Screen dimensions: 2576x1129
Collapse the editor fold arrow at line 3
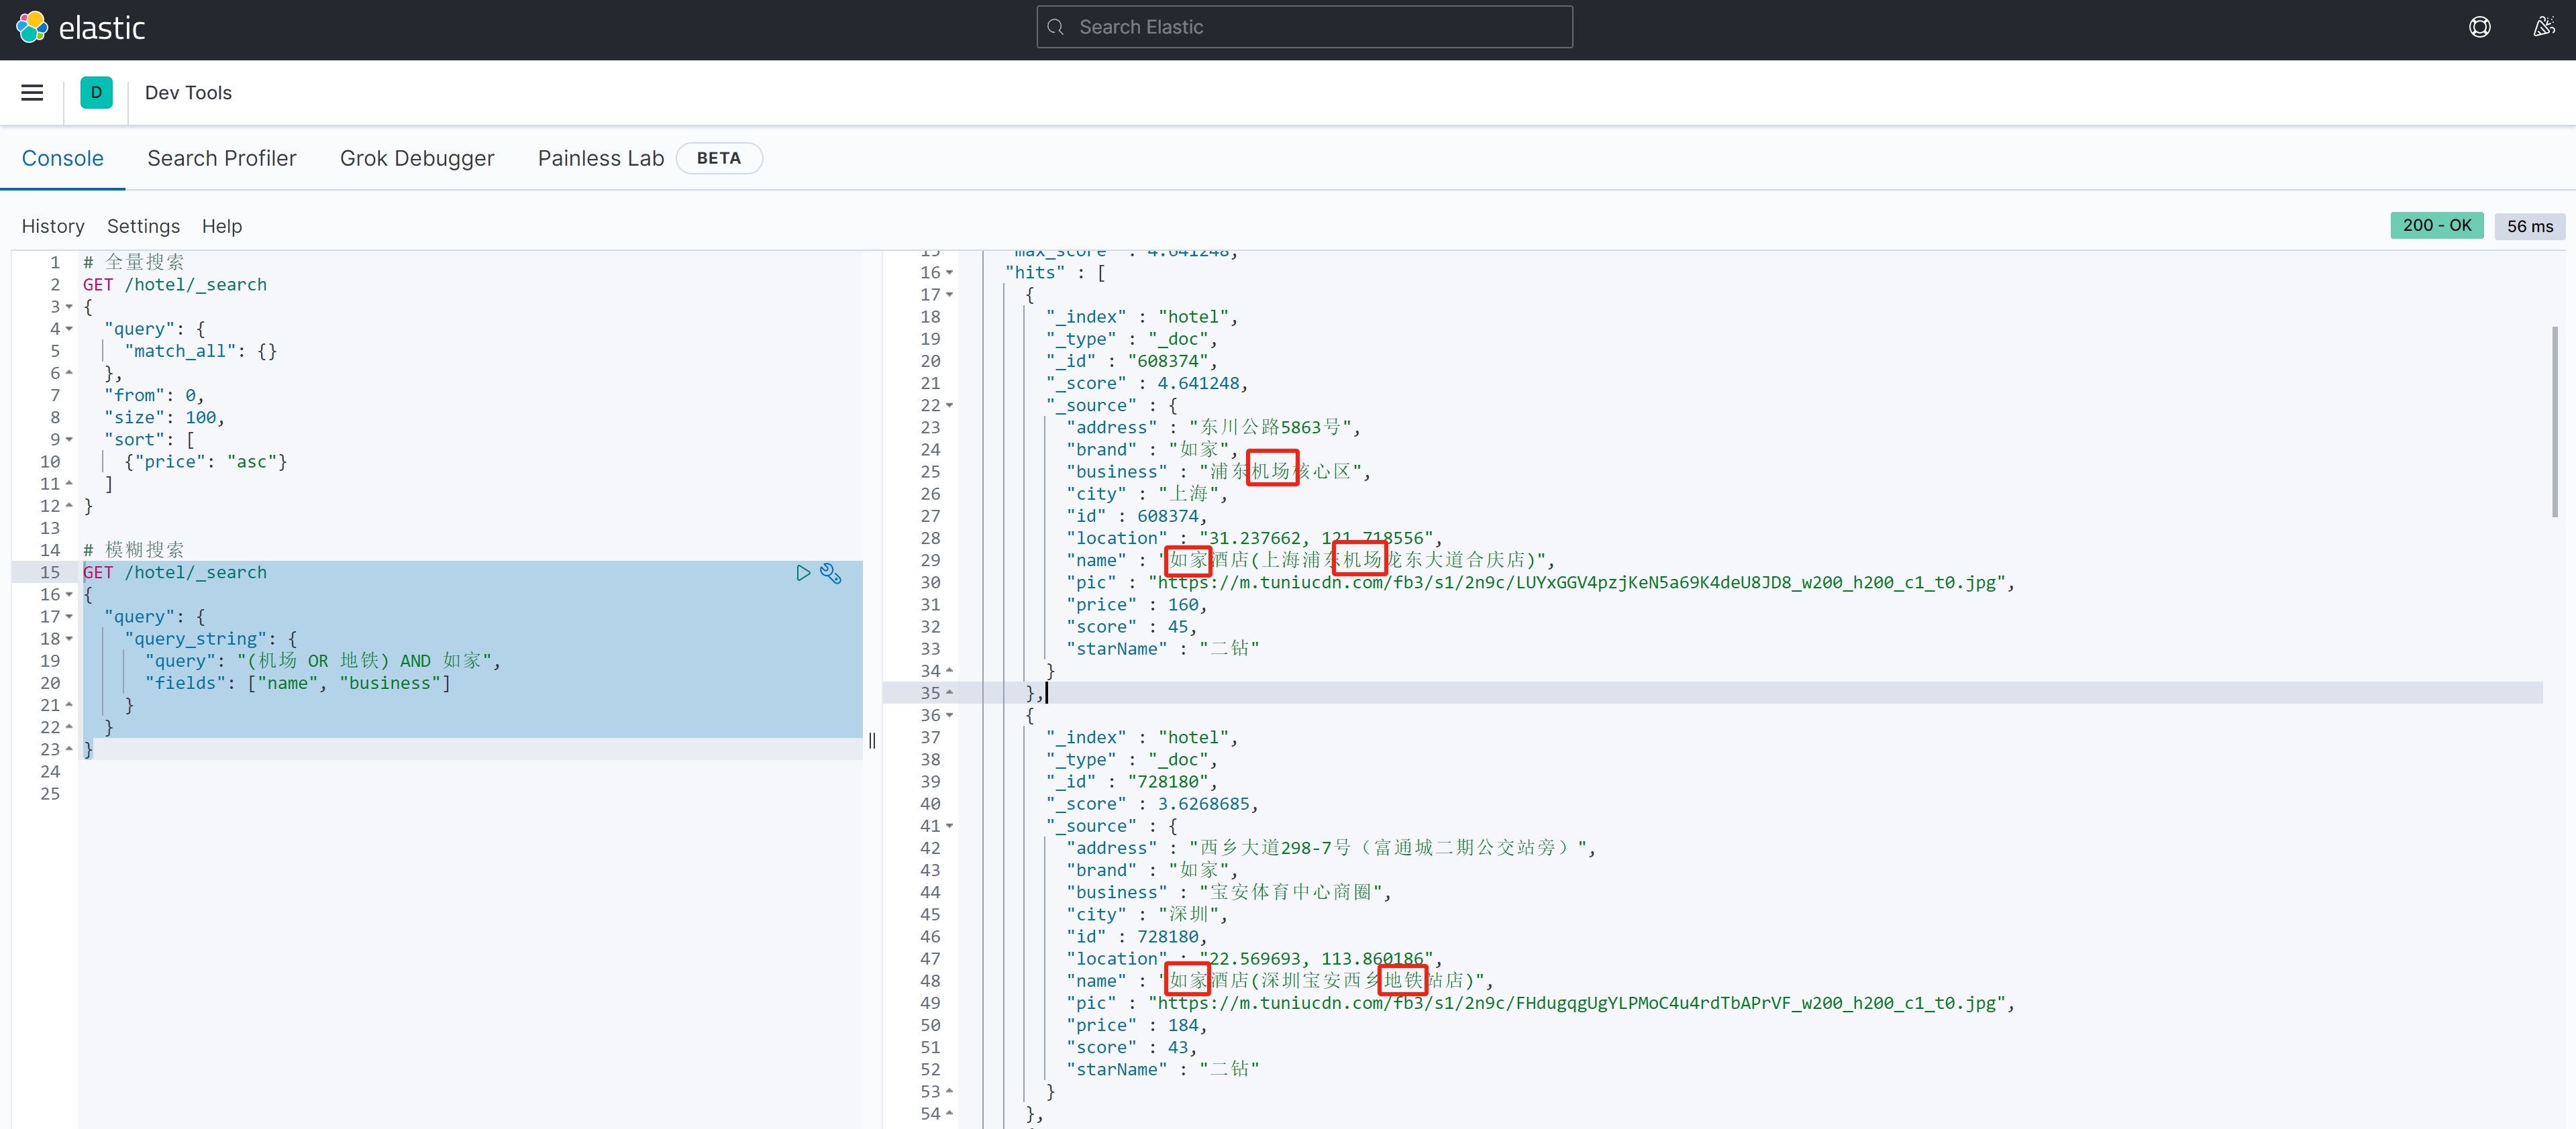click(69, 307)
